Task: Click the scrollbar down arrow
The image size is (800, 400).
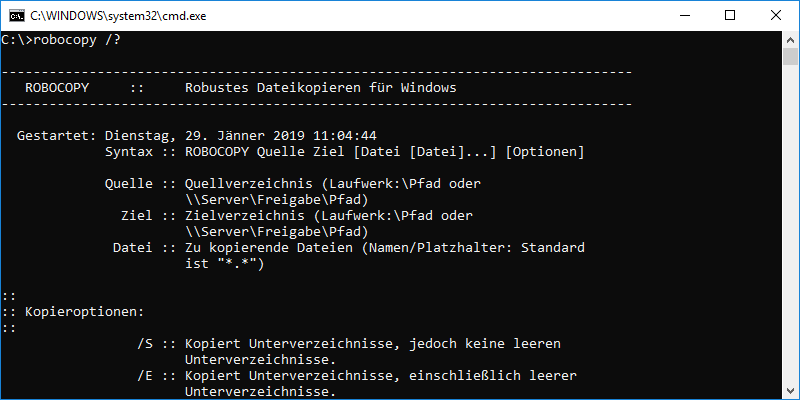Action: point(789,390)
